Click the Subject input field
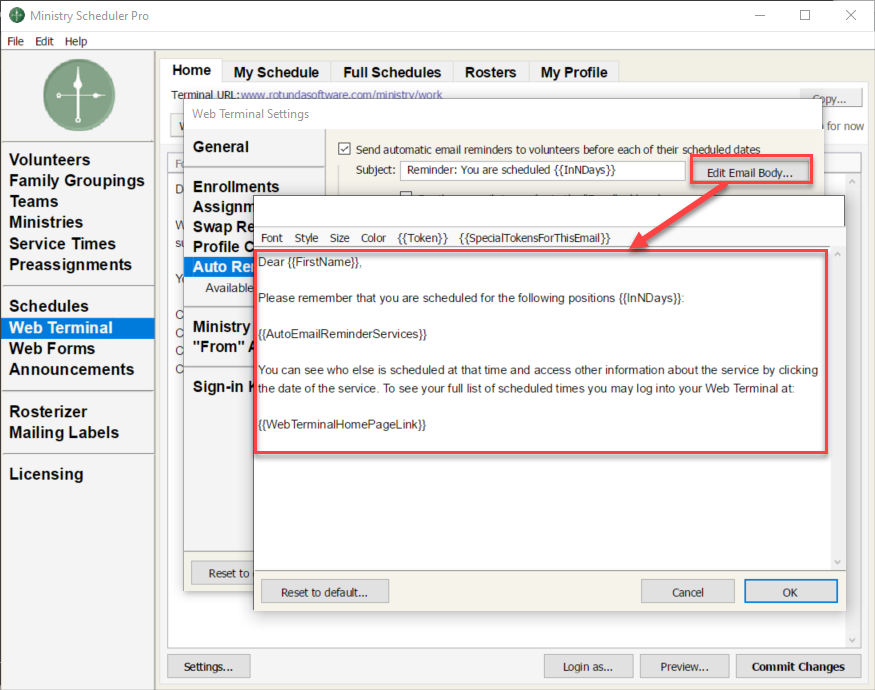Viewport: 875px width, 690px height. click(542, 170)
